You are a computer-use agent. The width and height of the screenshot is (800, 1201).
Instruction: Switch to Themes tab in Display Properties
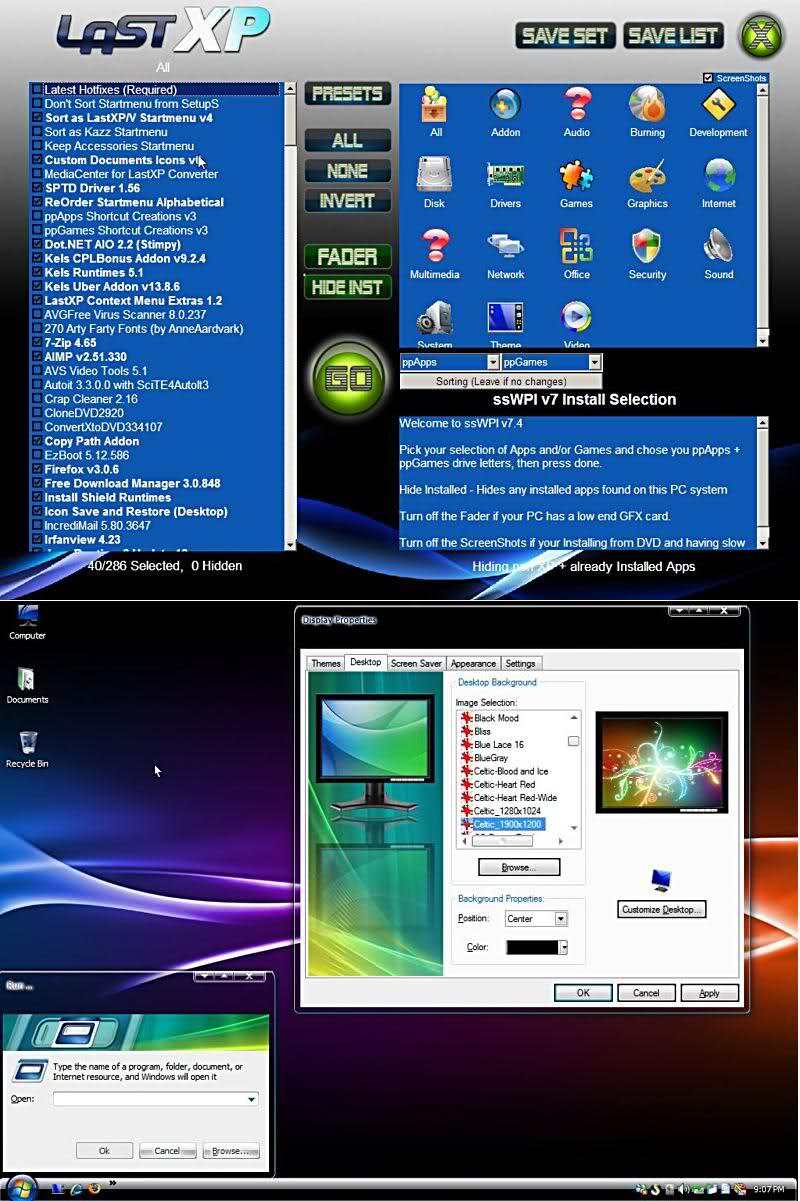point(326,663)
